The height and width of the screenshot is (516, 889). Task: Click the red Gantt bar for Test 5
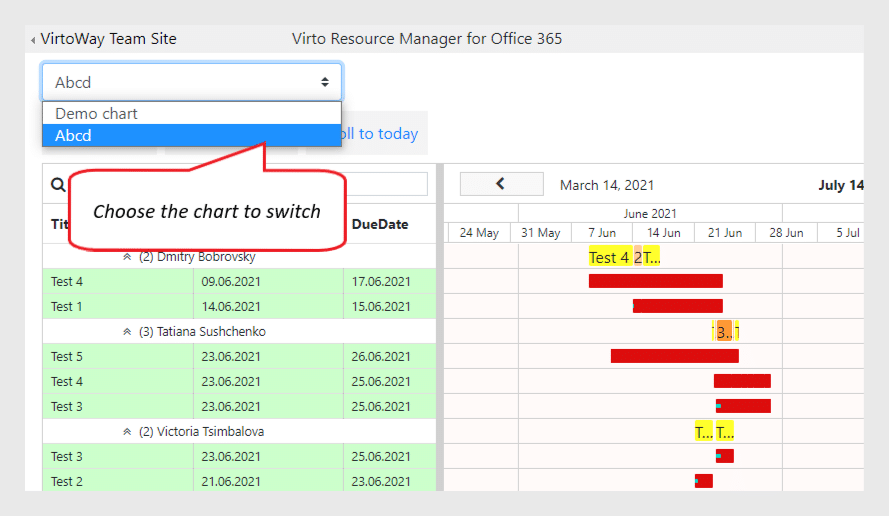click(x=675, y=356)
